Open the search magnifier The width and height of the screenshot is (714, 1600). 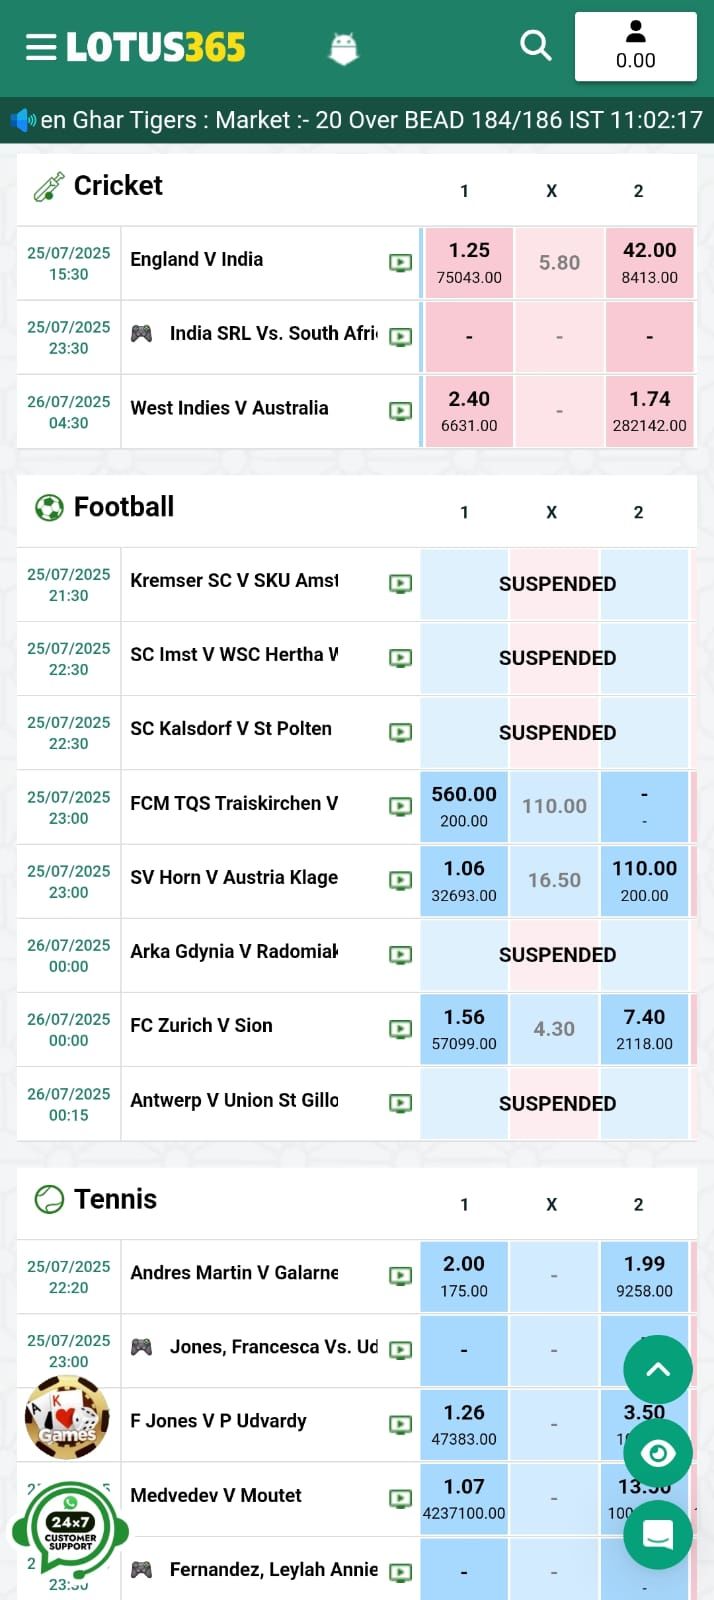536,45
